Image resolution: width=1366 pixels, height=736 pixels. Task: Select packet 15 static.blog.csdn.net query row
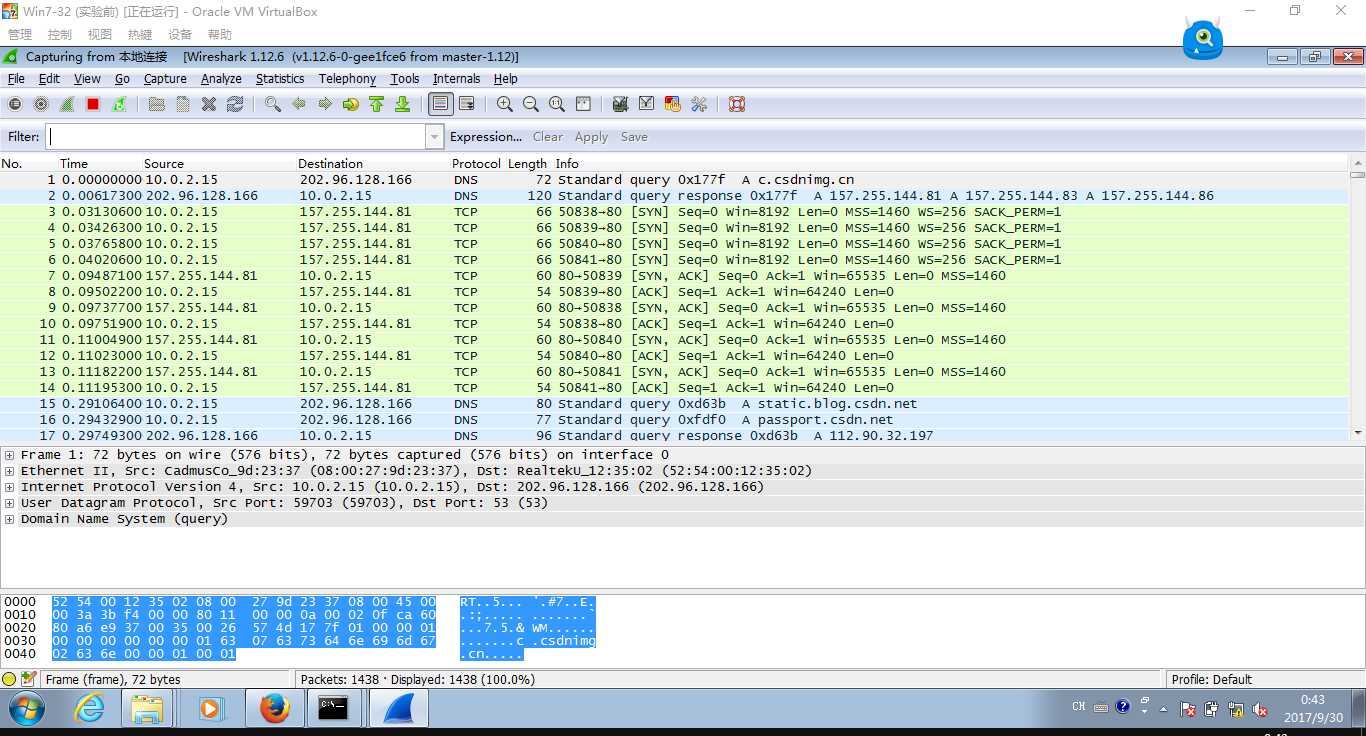click(x=675, y=404)
